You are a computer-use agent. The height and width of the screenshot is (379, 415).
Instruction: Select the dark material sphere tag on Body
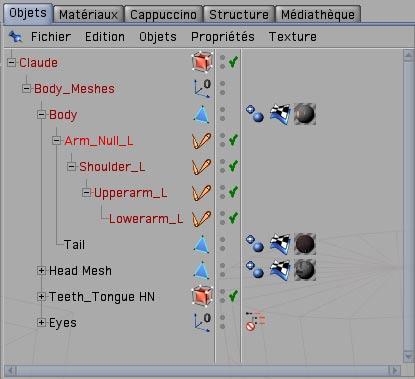click(x=305, y=114)
